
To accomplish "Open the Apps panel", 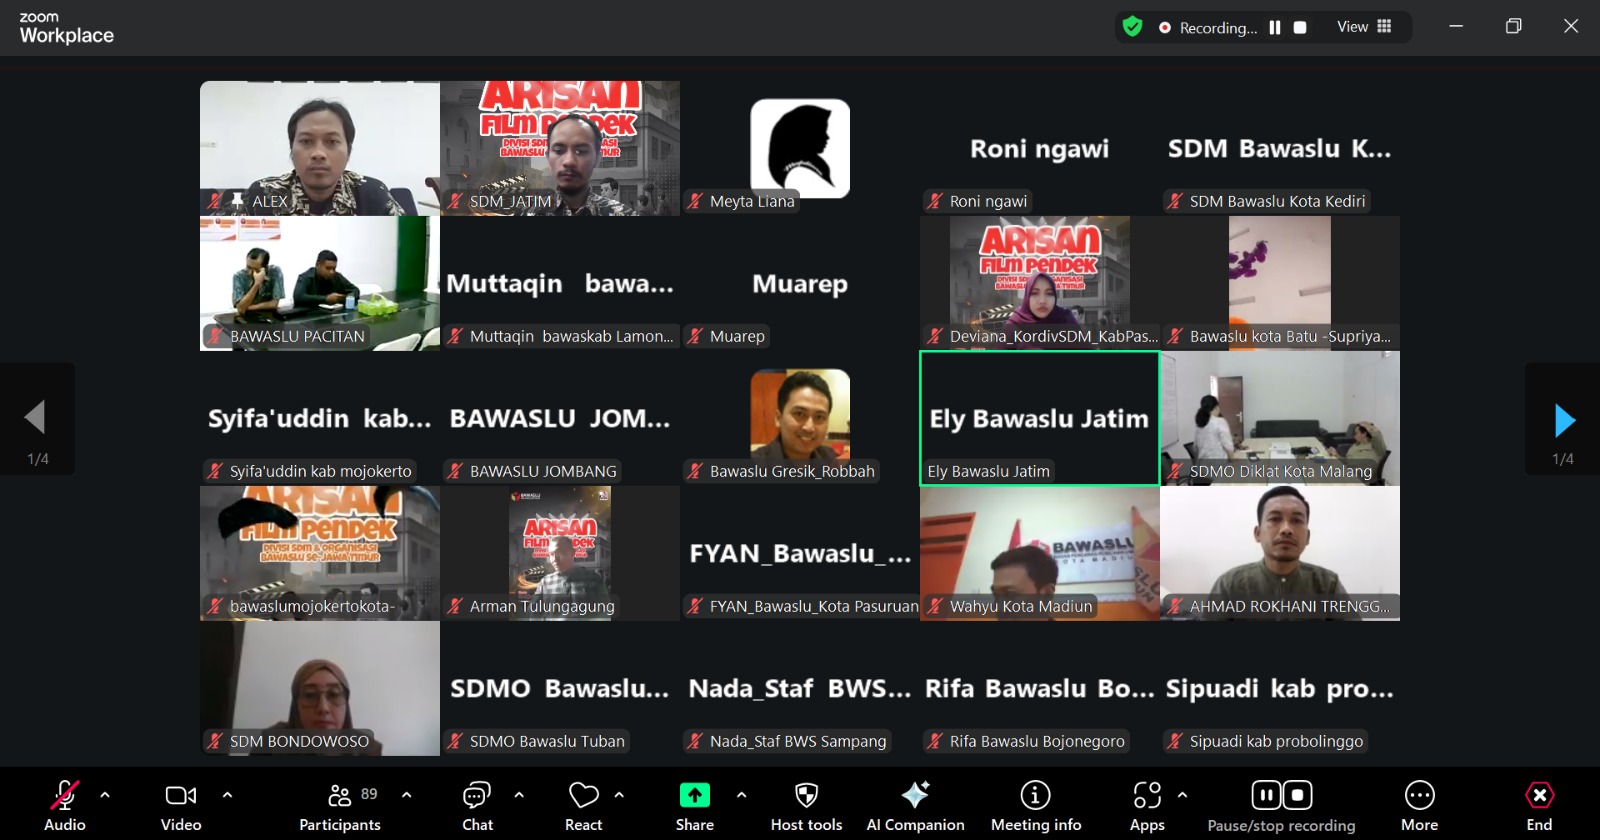I will coord(1147,804).
